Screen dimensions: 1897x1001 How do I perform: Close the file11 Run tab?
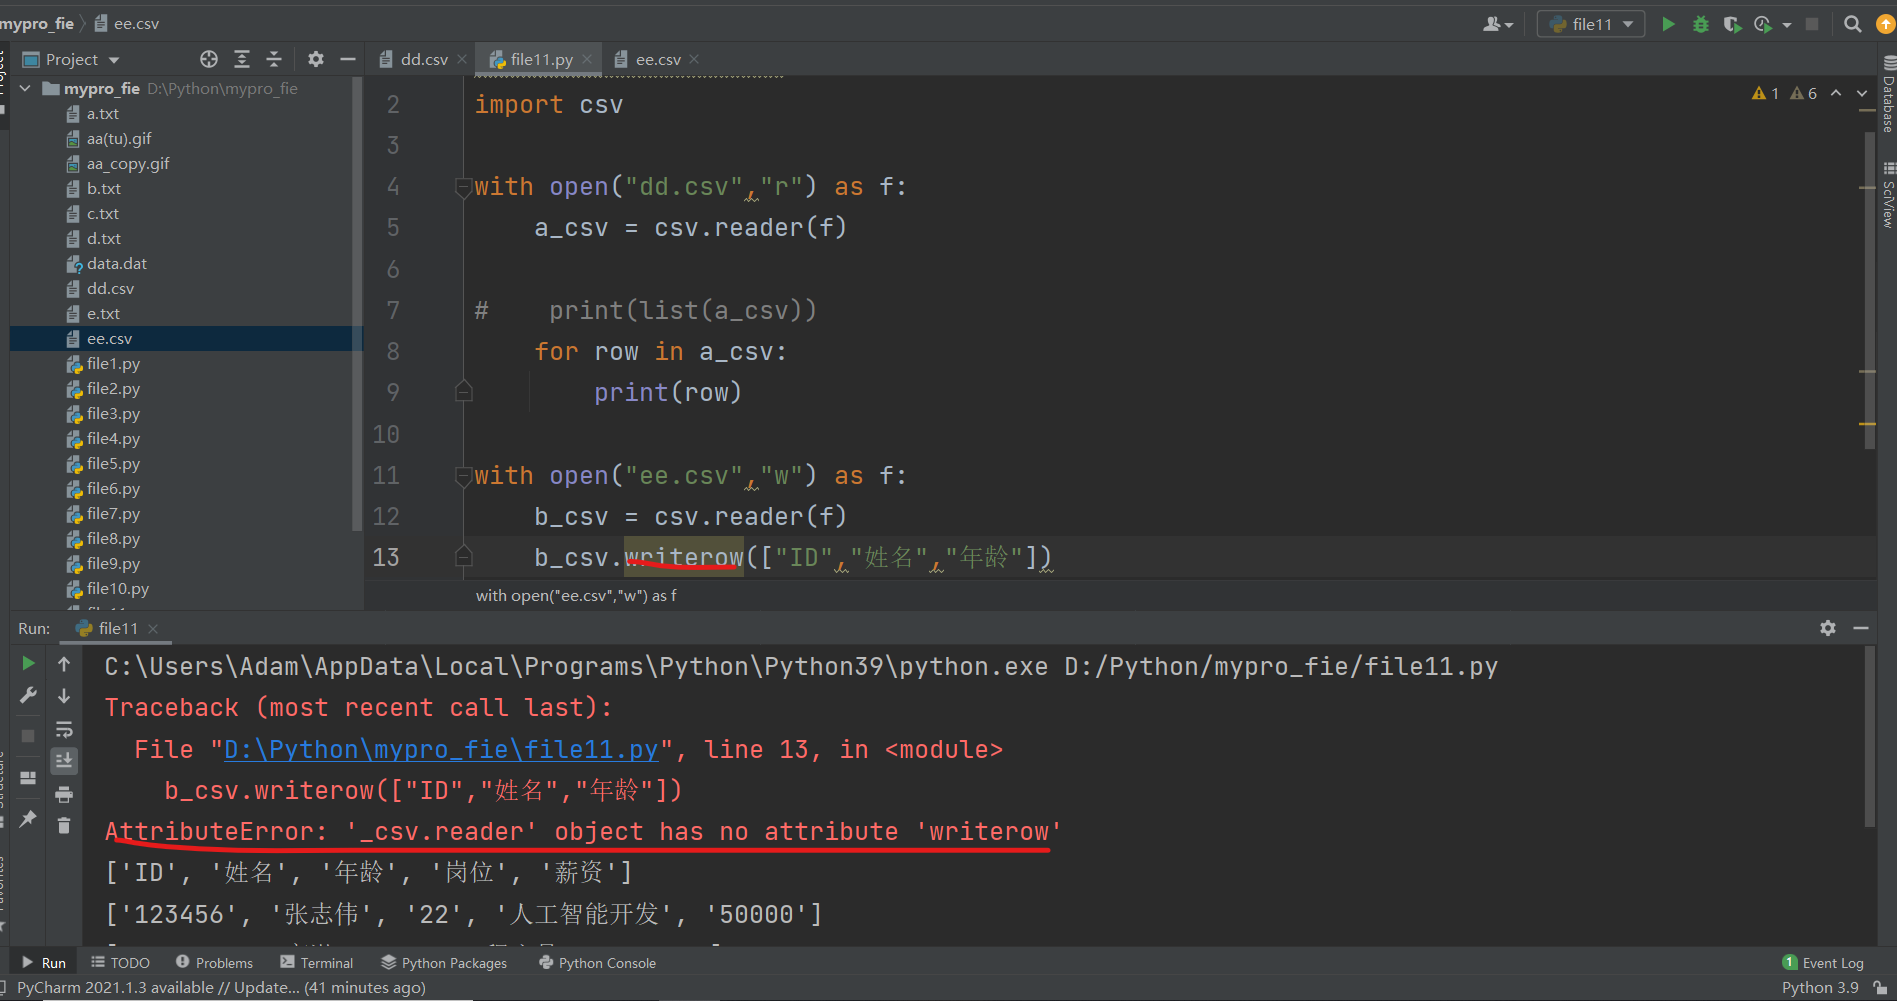coord(153,628)
